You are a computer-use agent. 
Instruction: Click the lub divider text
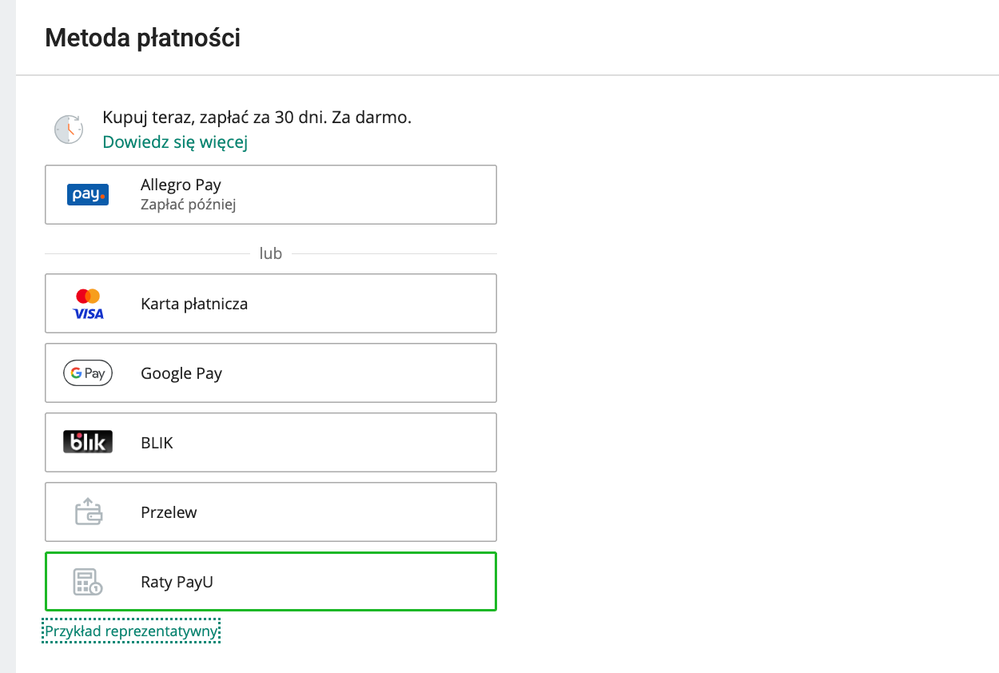pos(271,254)
